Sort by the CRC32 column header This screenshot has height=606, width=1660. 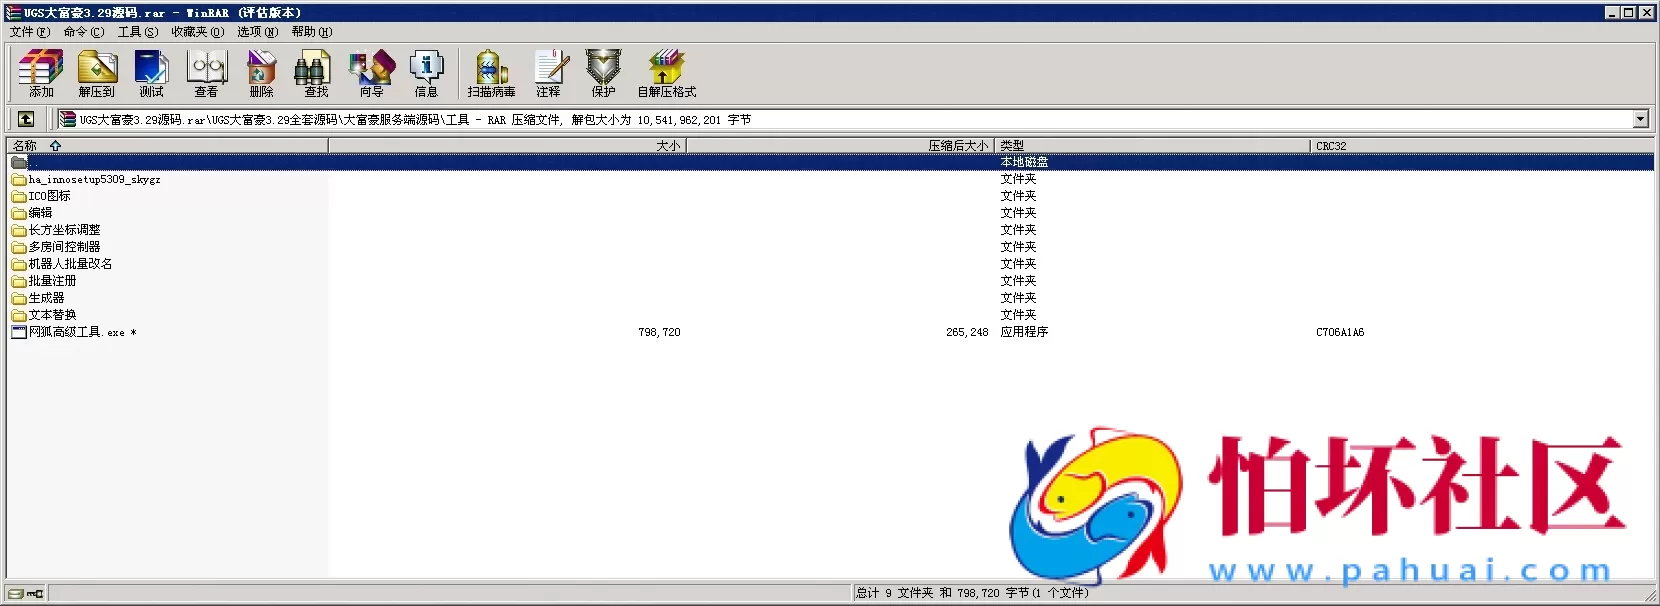[1482, 146]
